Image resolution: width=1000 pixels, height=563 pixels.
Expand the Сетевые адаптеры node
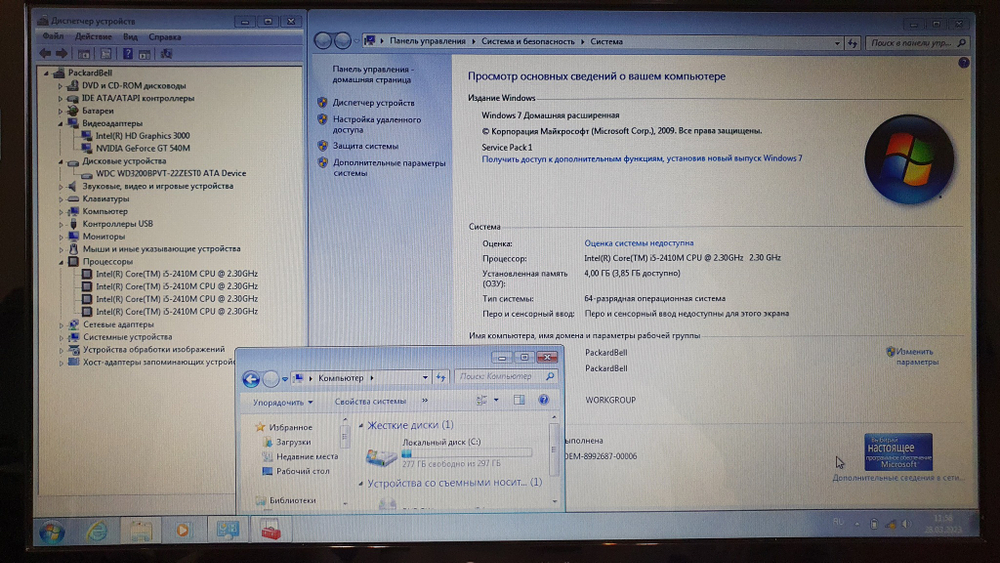(x=61, y=325)
